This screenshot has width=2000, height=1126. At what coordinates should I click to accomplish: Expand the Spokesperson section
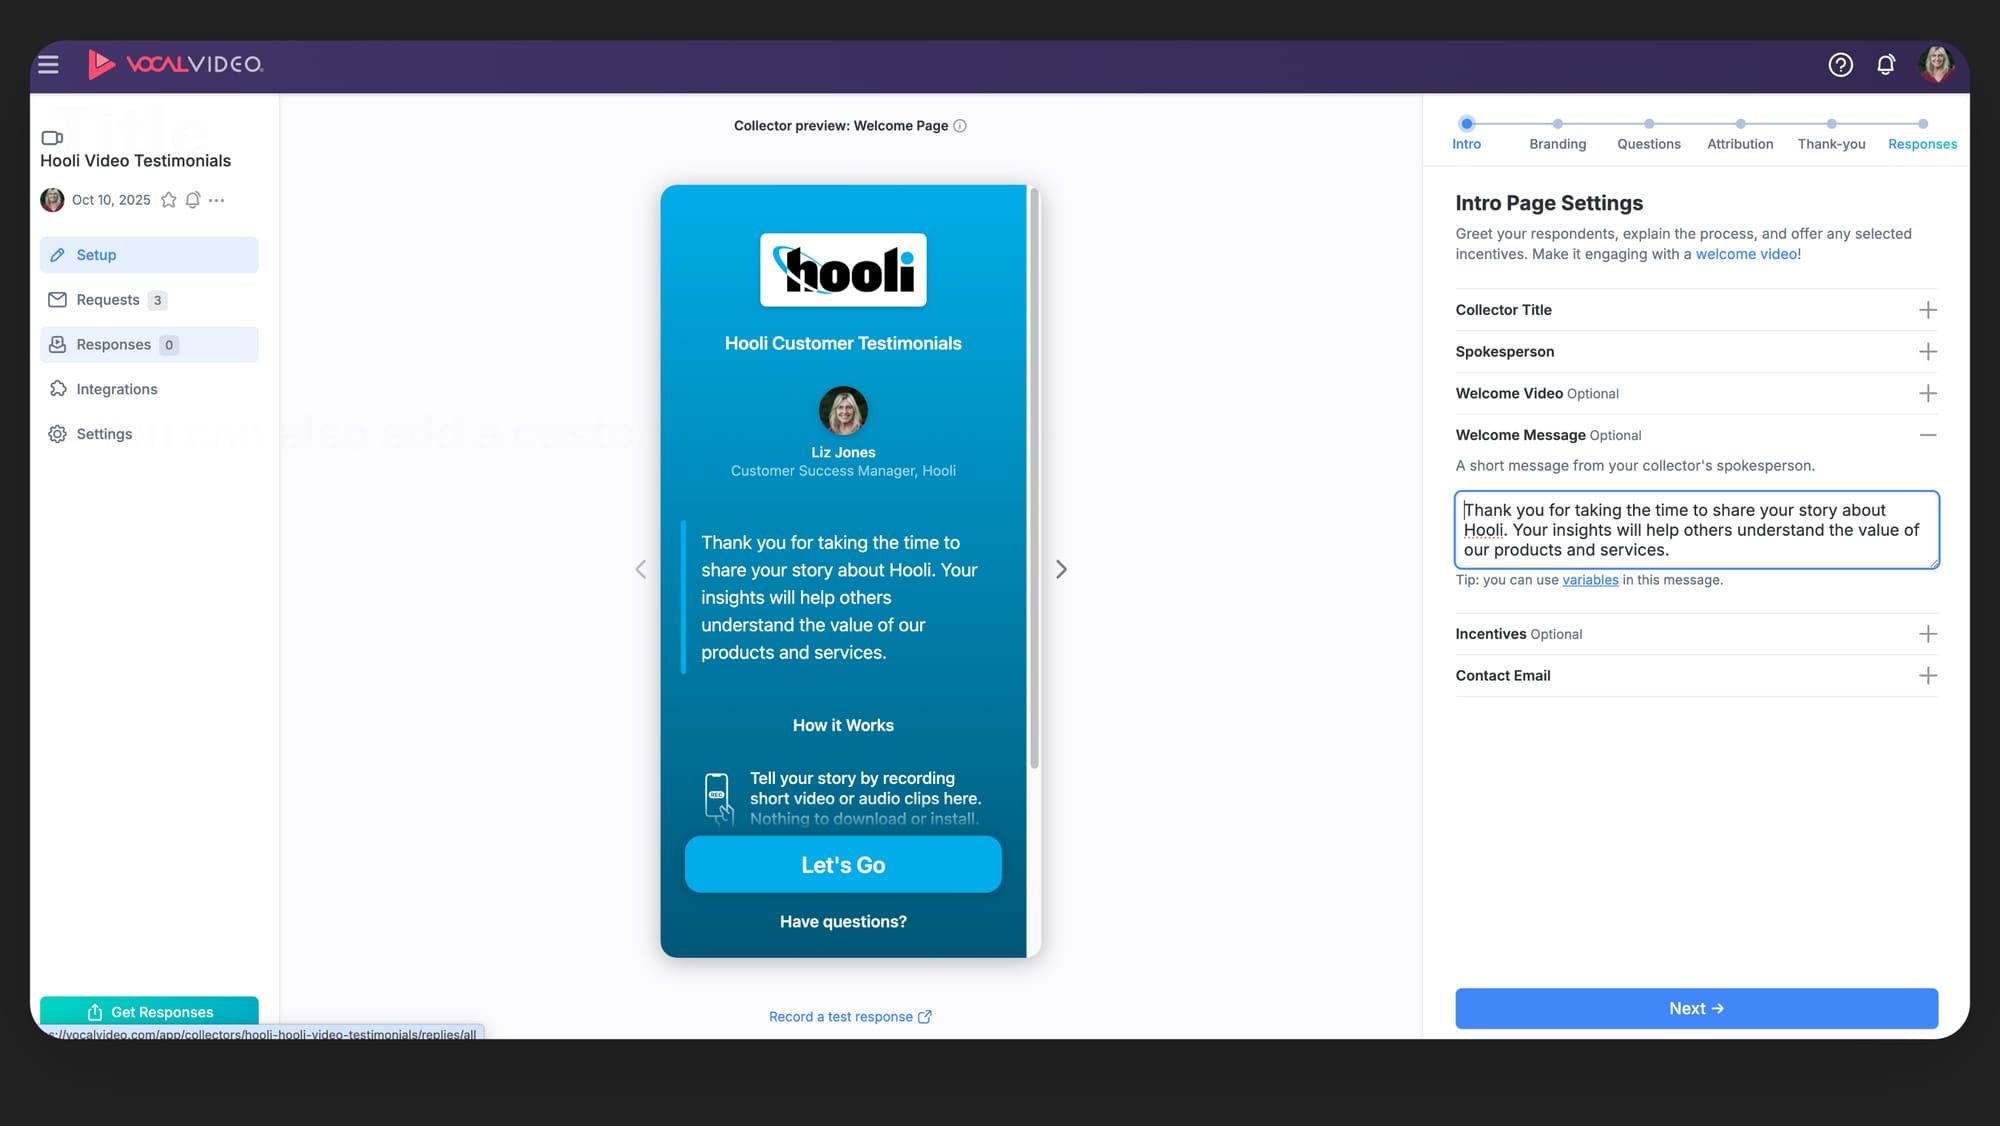pos(1927,352)
